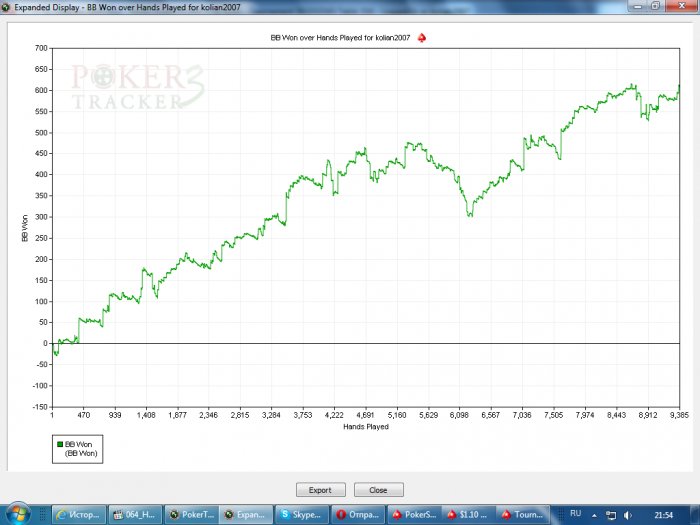This screenshot has width=700, height=525.
Task: Open the volume speaker tray icon
Action: [x=628, y=515]
